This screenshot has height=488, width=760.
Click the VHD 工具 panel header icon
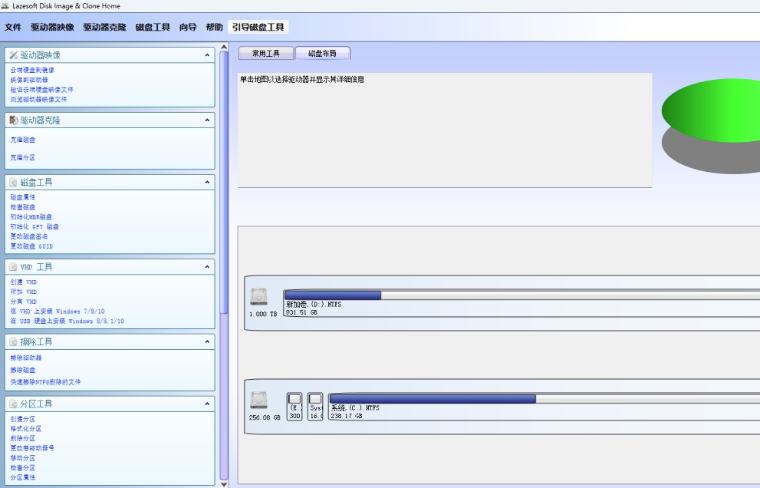(x=14, y=267)
